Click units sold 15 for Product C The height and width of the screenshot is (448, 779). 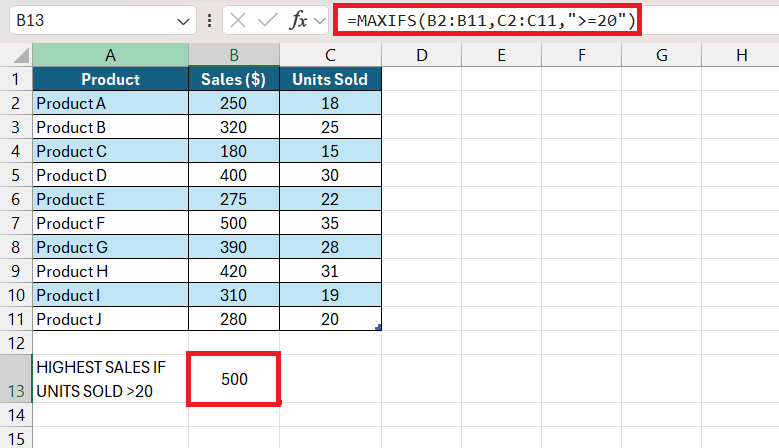click(330, 151)
